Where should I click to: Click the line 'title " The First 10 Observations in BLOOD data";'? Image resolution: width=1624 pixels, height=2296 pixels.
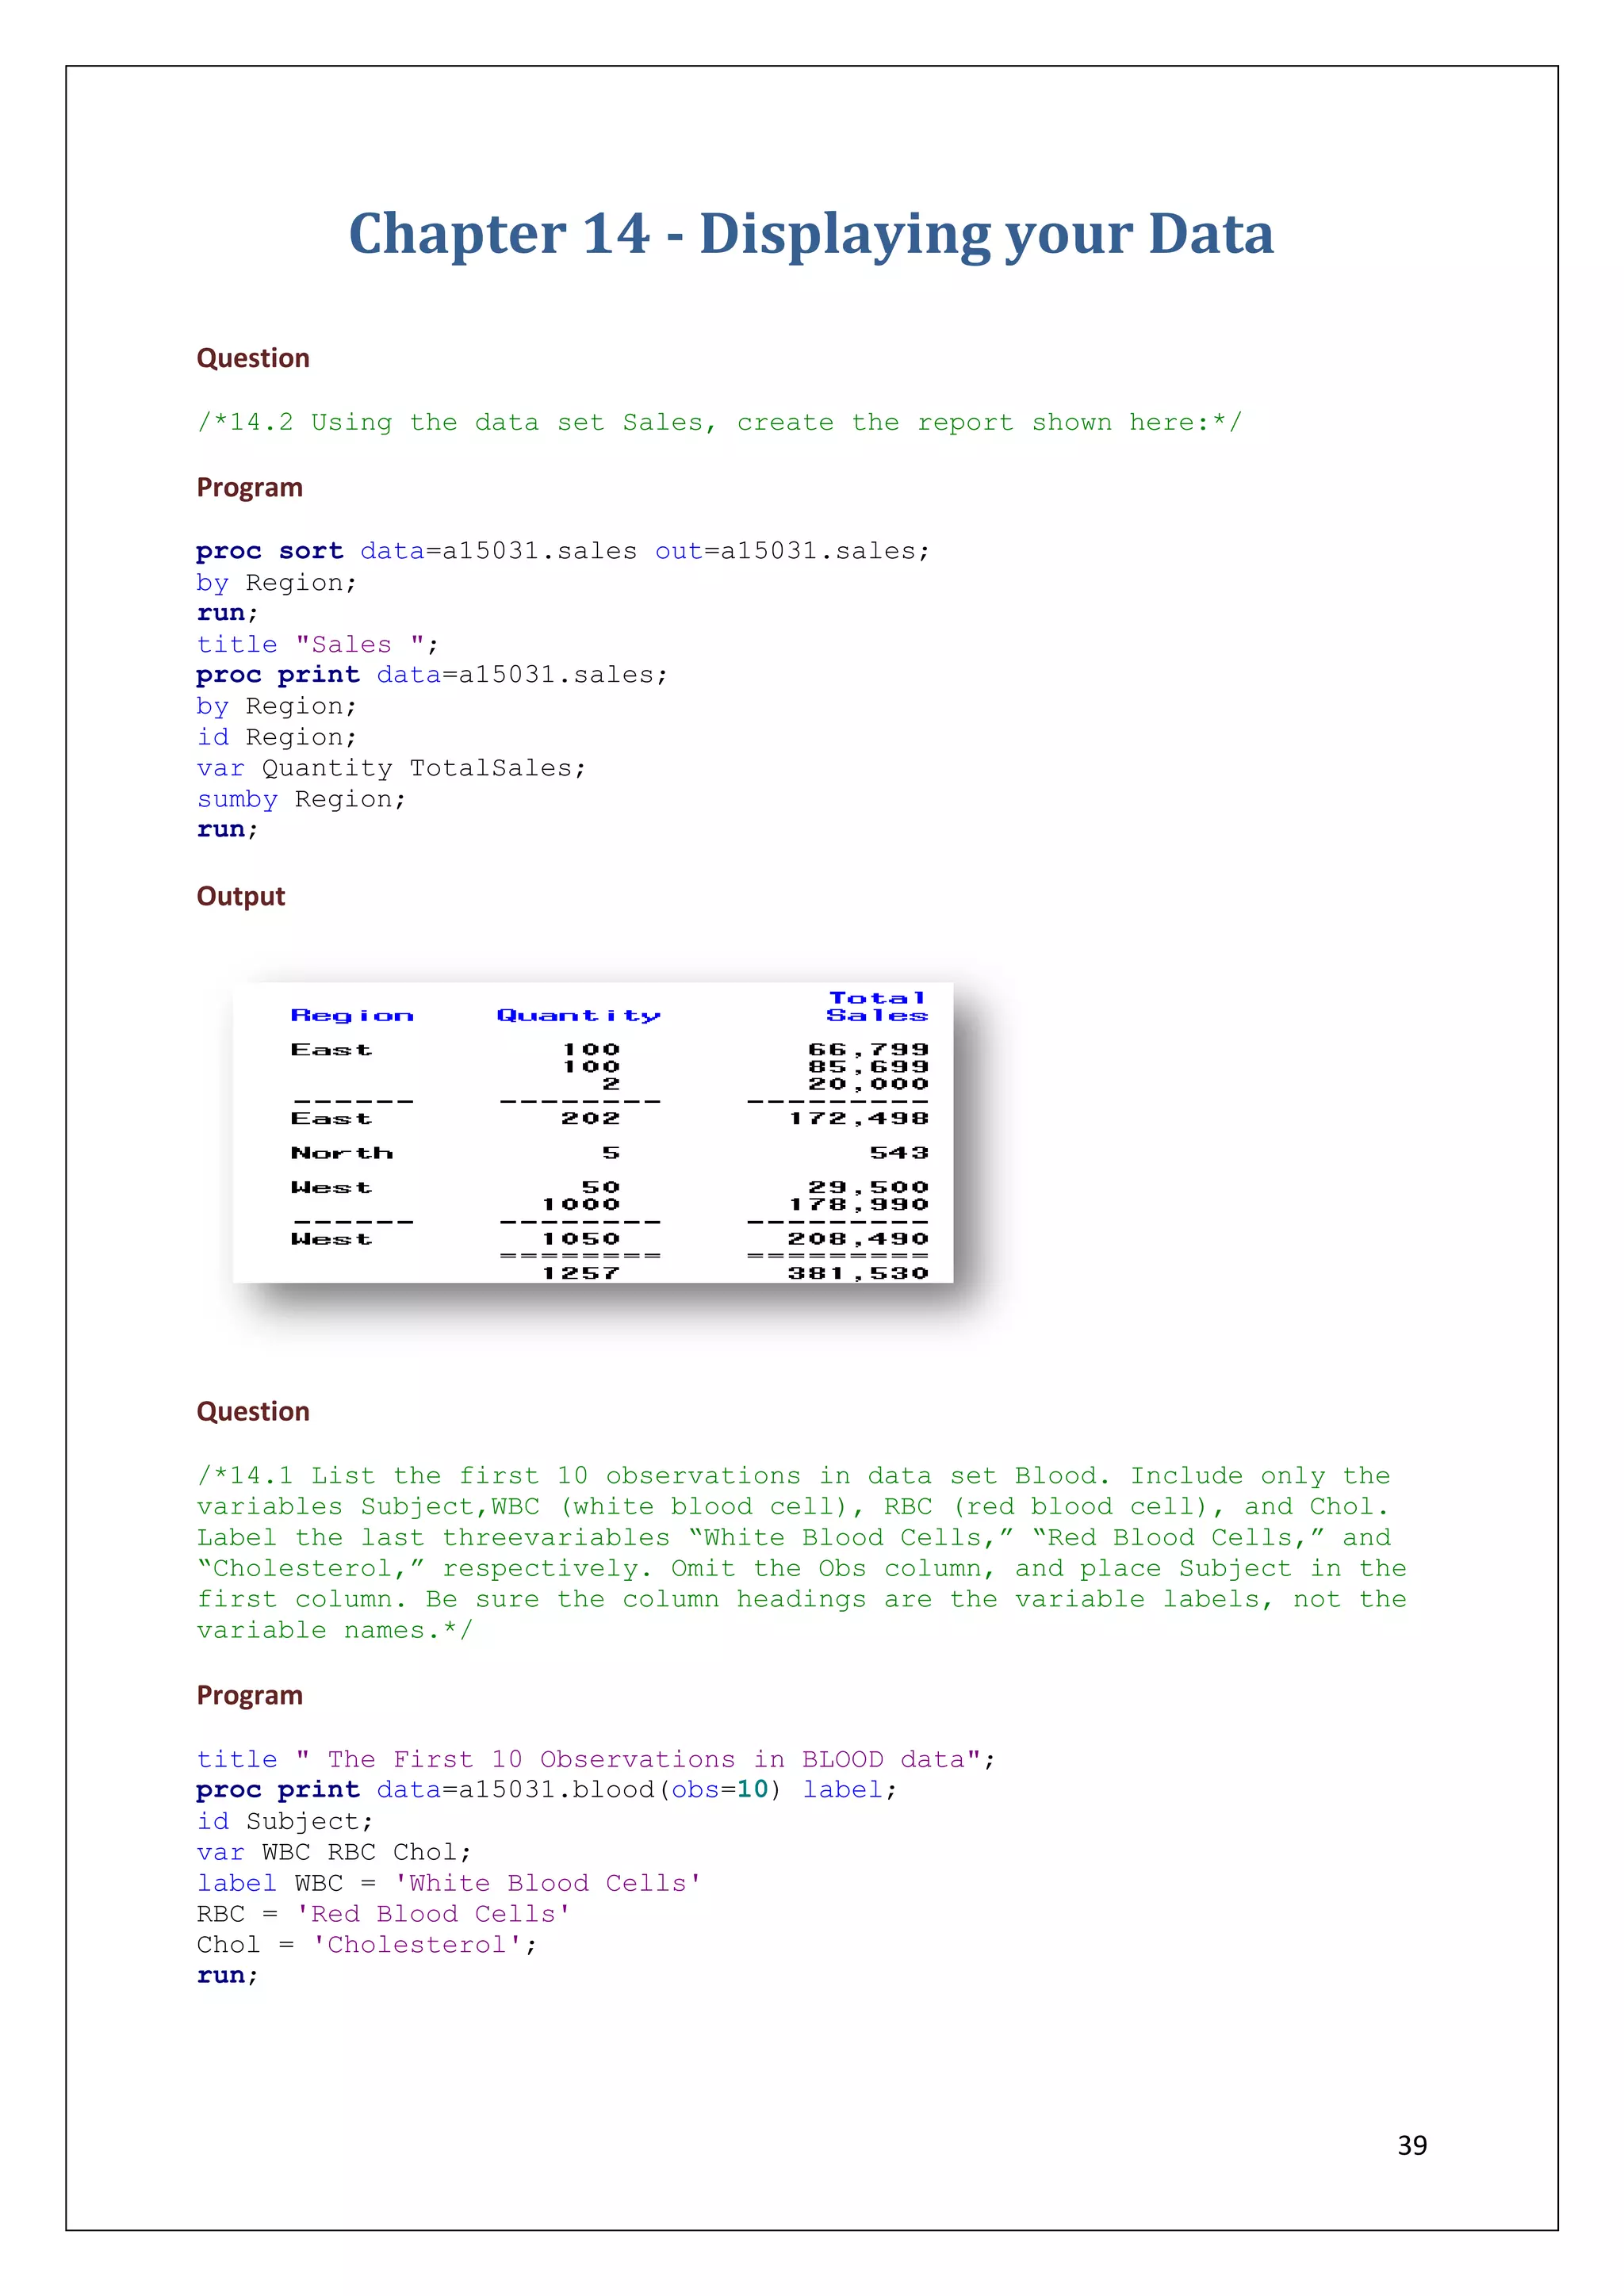(596, 1759)
